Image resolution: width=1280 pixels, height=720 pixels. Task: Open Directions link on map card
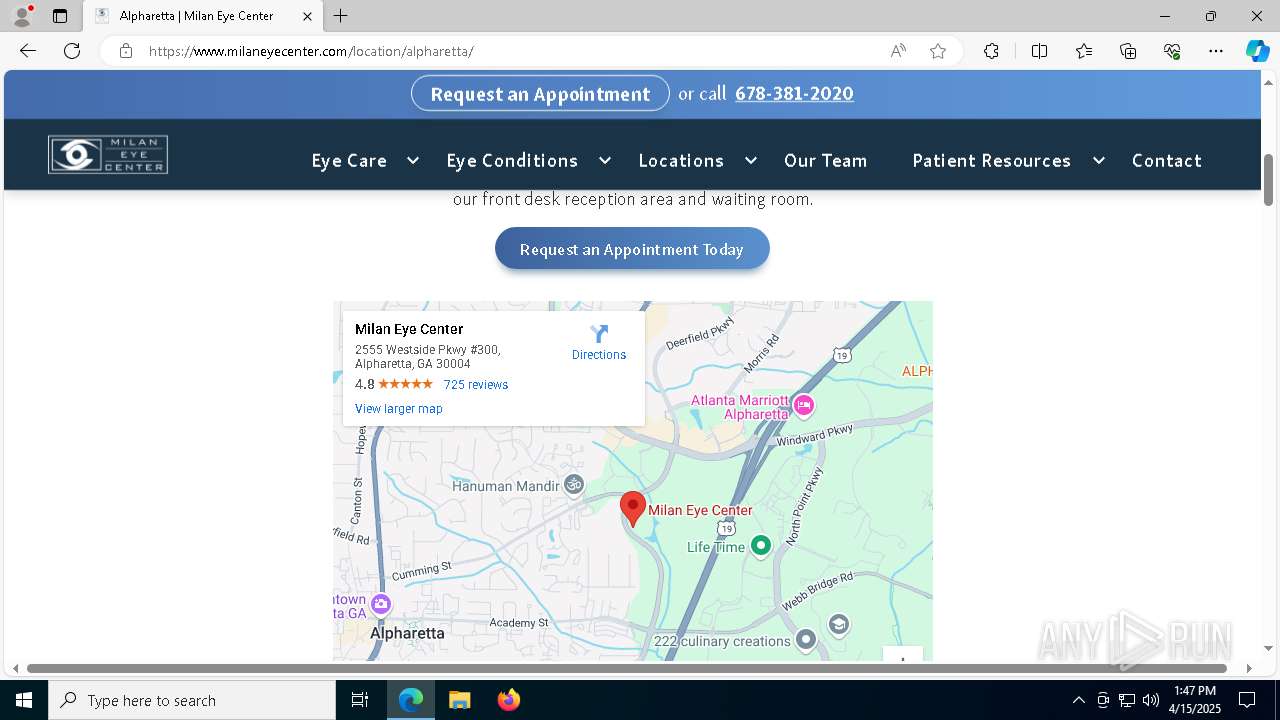599,355
